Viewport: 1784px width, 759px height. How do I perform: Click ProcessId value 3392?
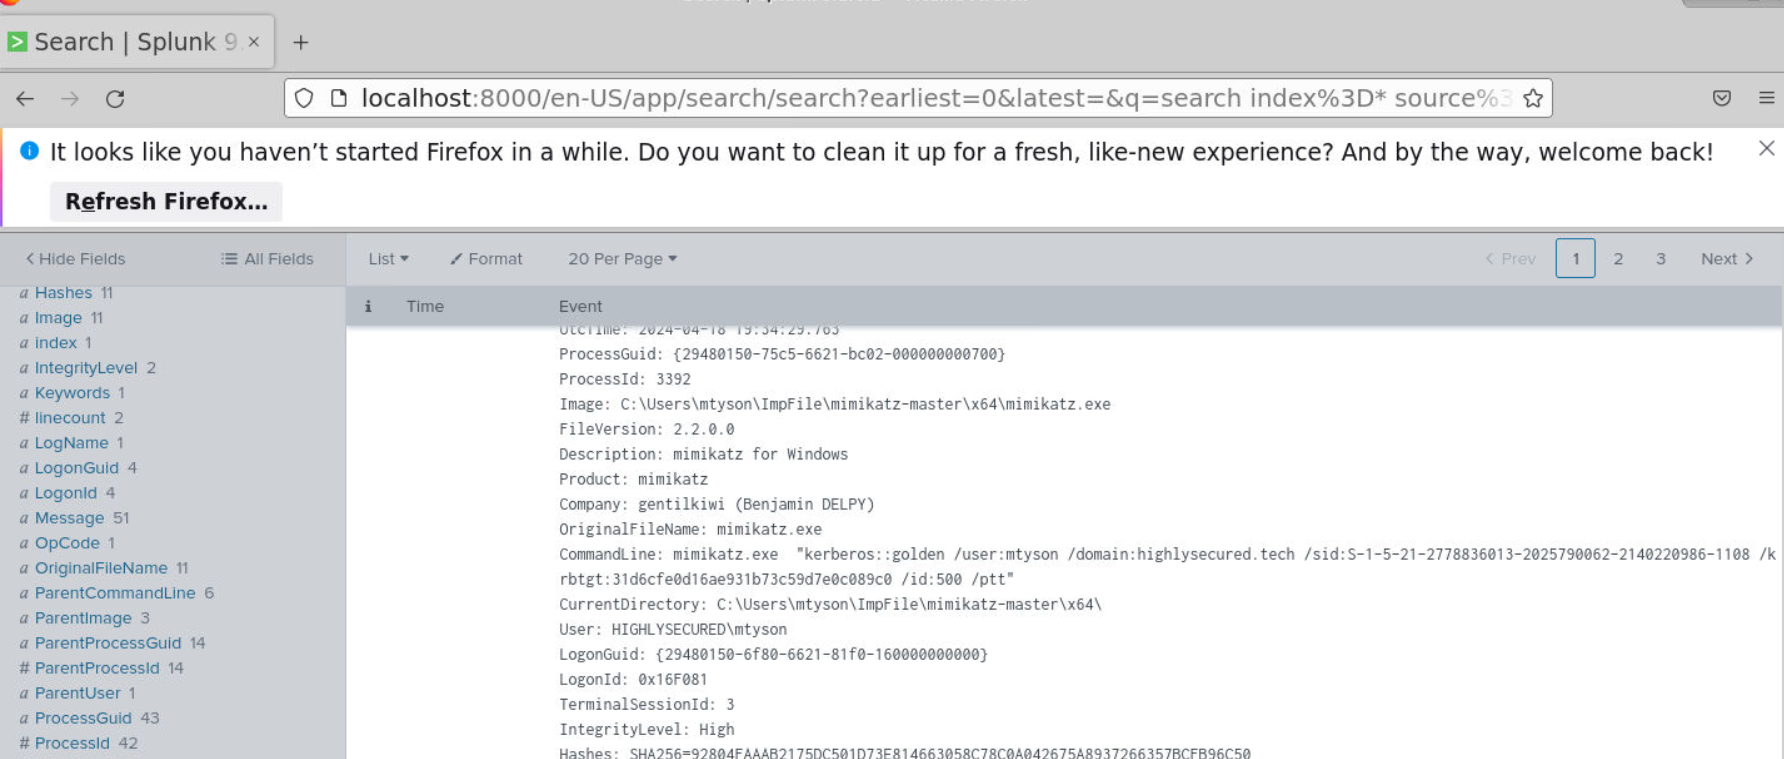[673, 379]
